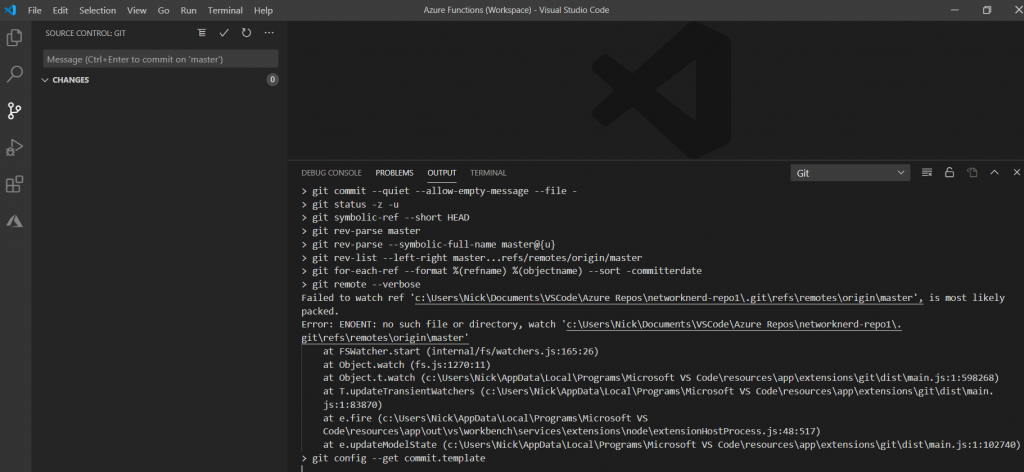Open the Azure view icon
This screenshot has height=472, width=1024.
pos(14,221)
